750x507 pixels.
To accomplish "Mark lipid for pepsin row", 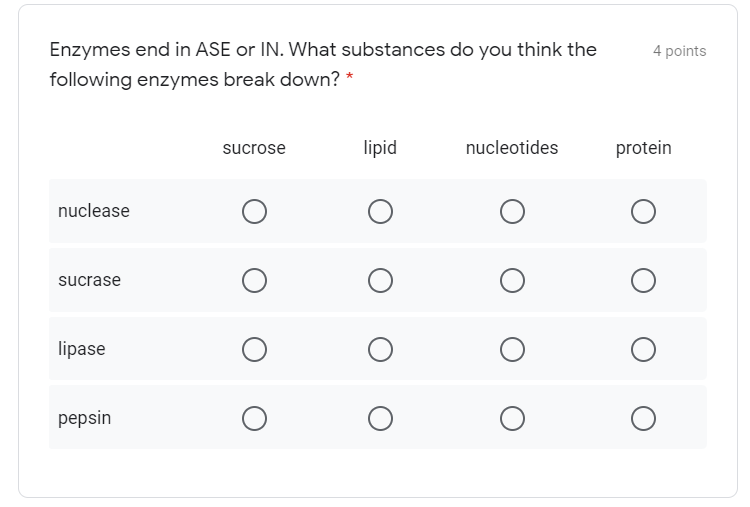I will pyautogui.click(x=379, y=417).
